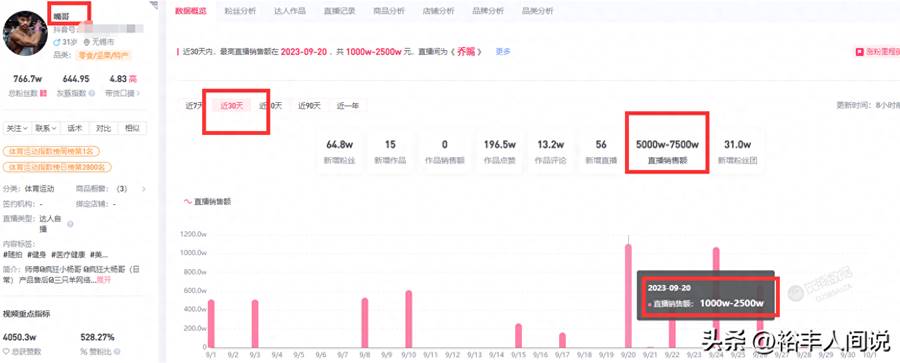Expand the 商品橱窗 arrow
Screen dimensions: 900x363
[x=143, y=189]
